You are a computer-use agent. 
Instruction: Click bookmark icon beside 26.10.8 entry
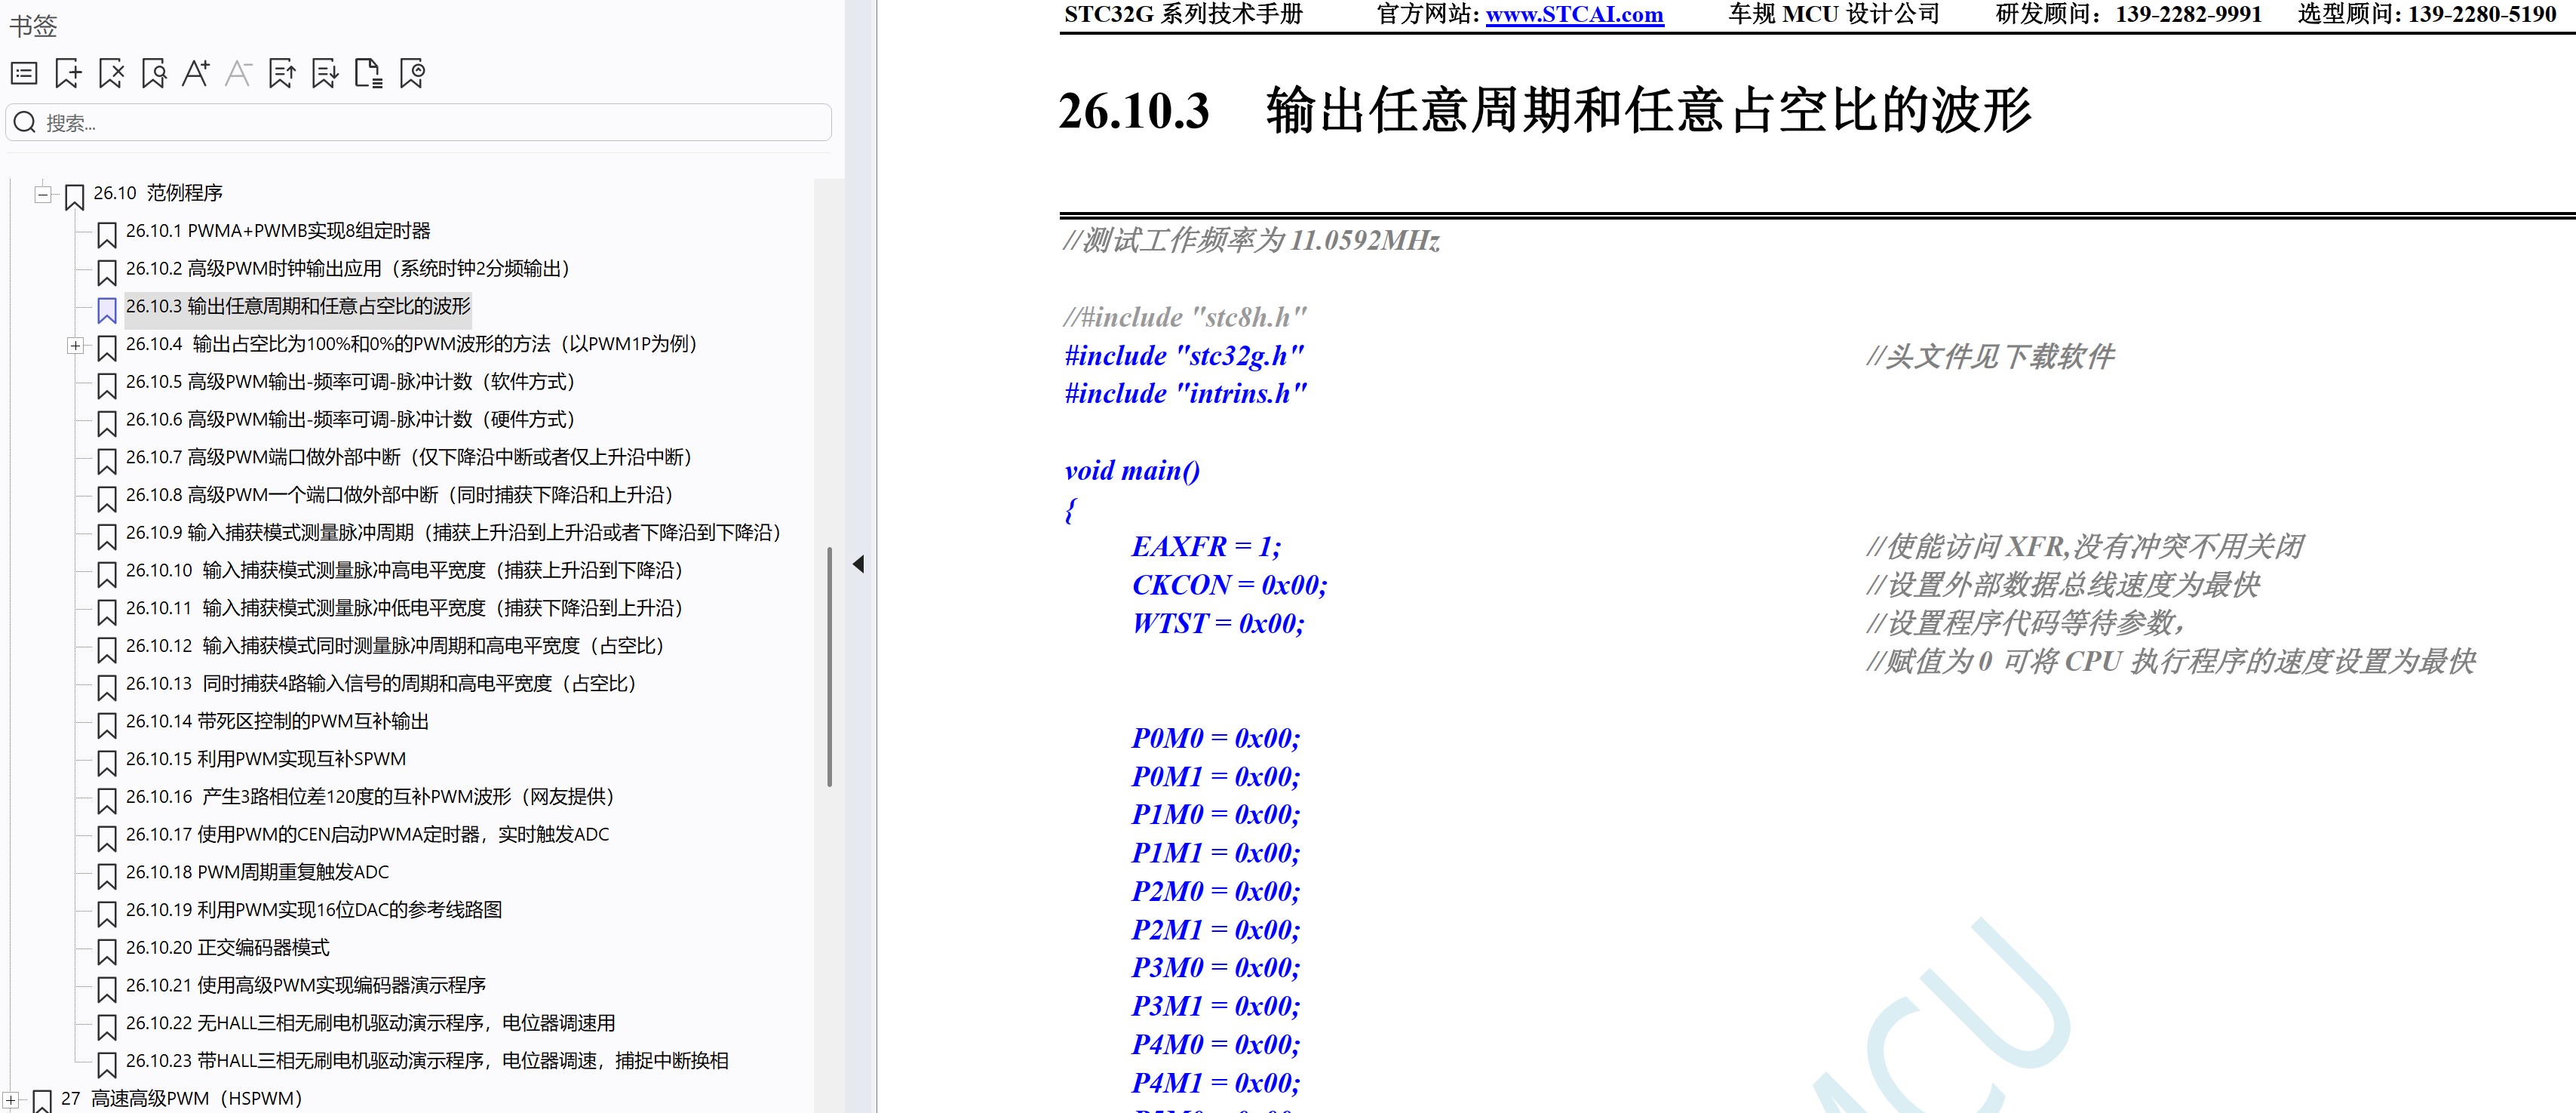pyautogui.click(x=107, y=499)
